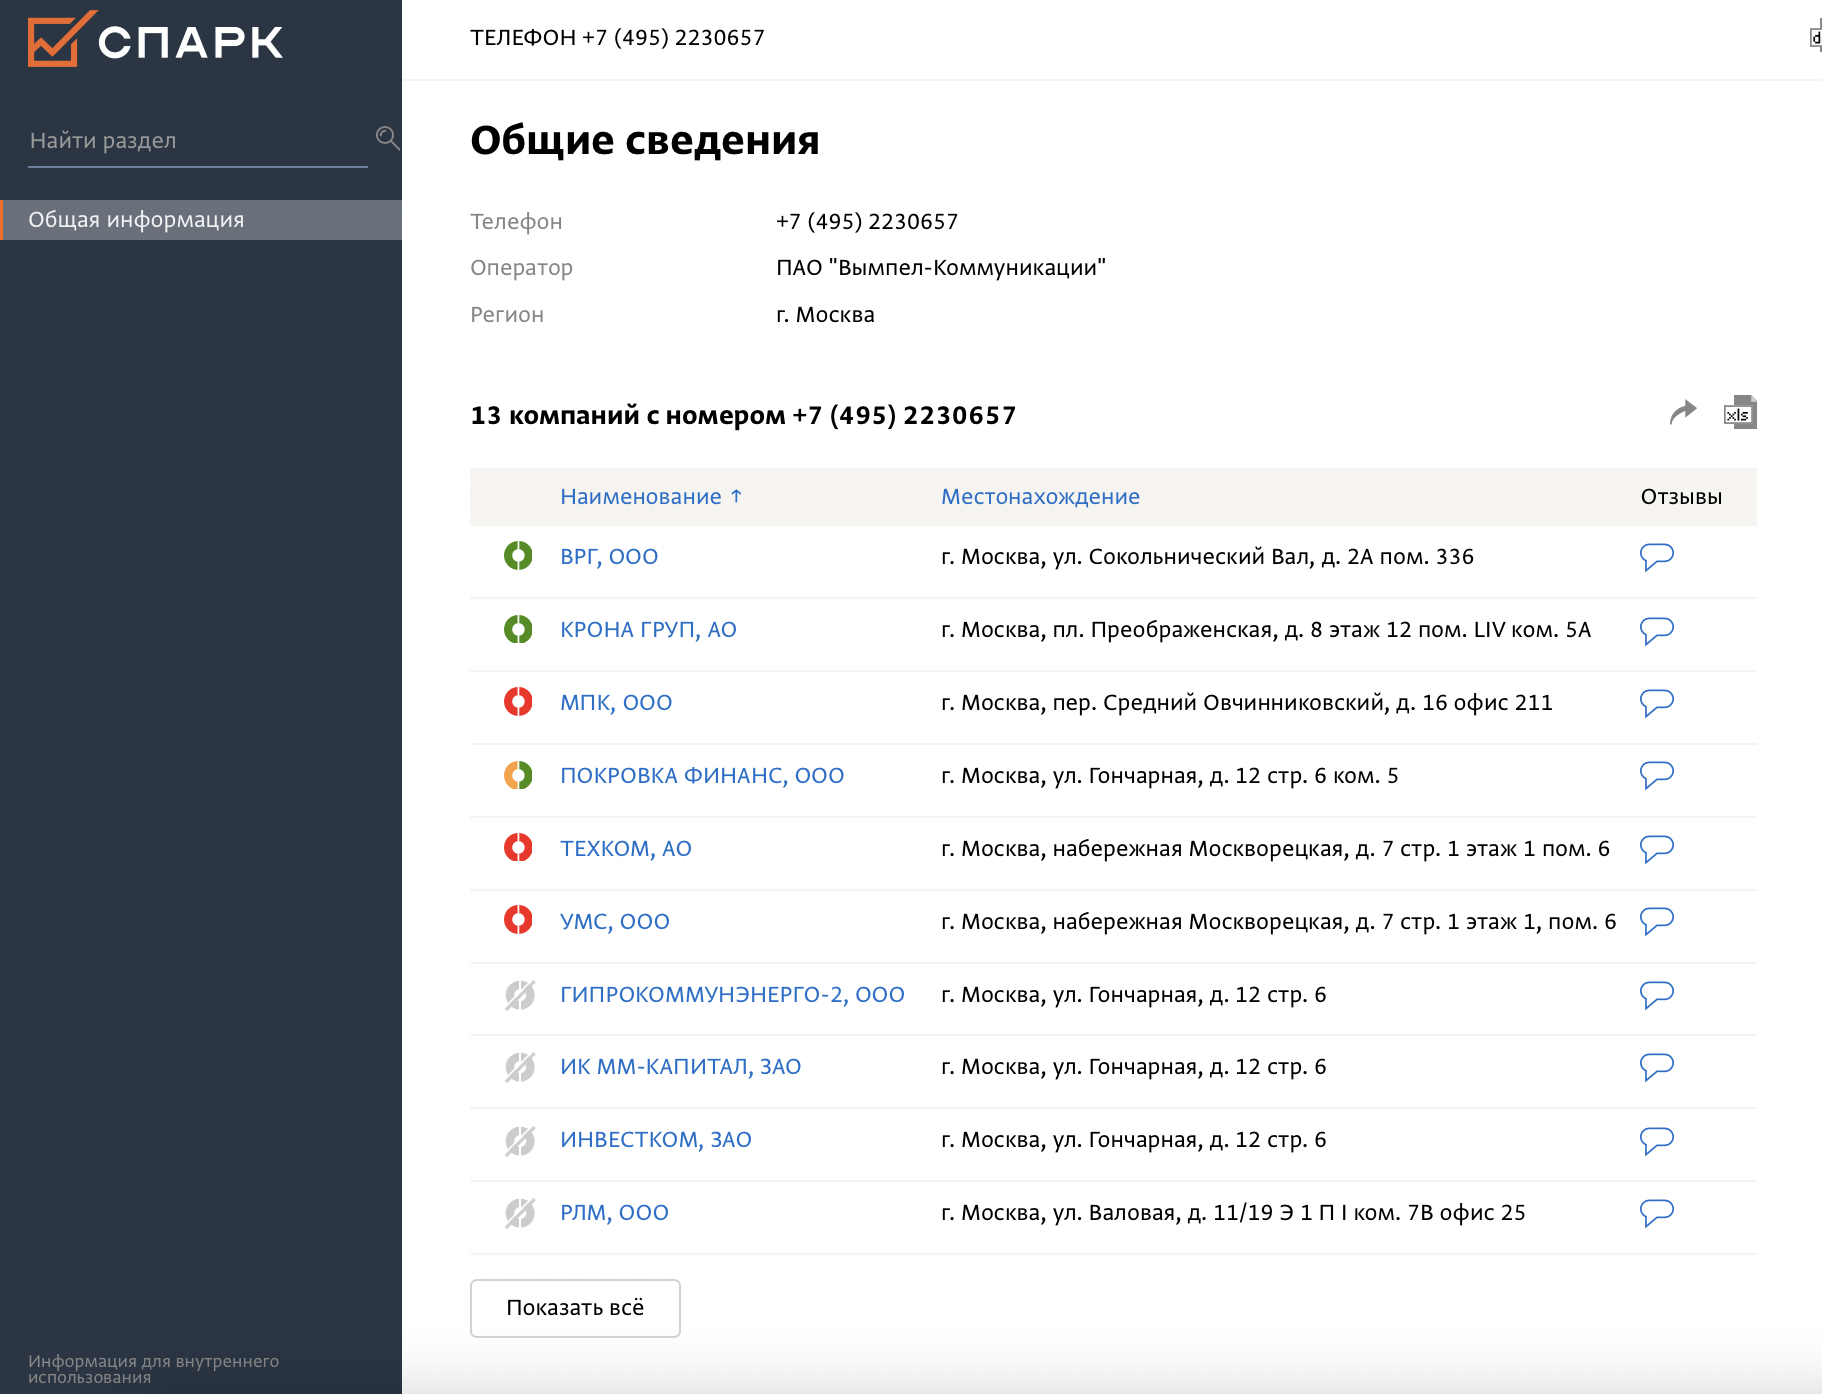The height and width of the screenshot is (1394, 1822).
Task: Expand the full list with Показать всё
Action: [574, 1308]
